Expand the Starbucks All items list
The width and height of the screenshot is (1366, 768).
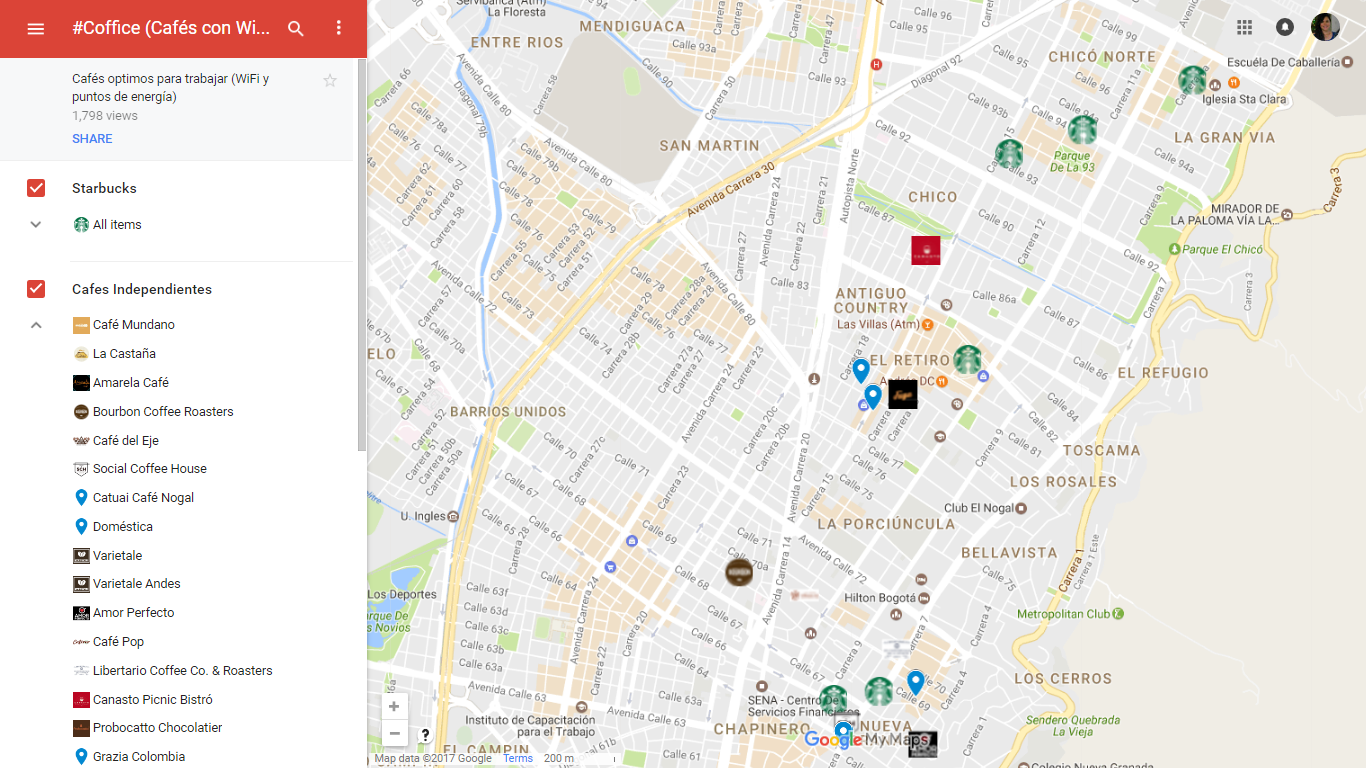pos(36,225)
